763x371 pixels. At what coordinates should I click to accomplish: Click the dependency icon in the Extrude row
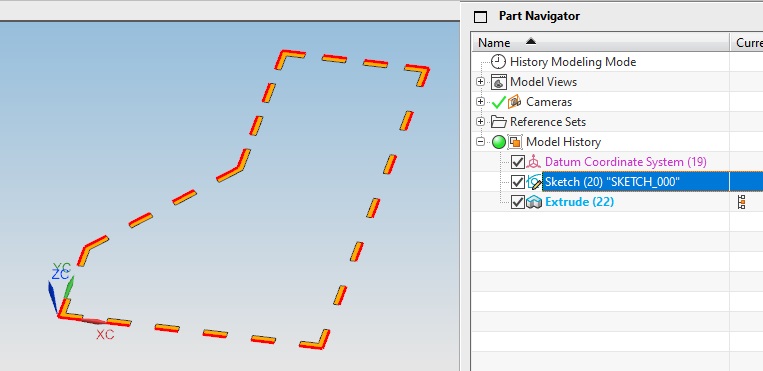coord(742,202)
